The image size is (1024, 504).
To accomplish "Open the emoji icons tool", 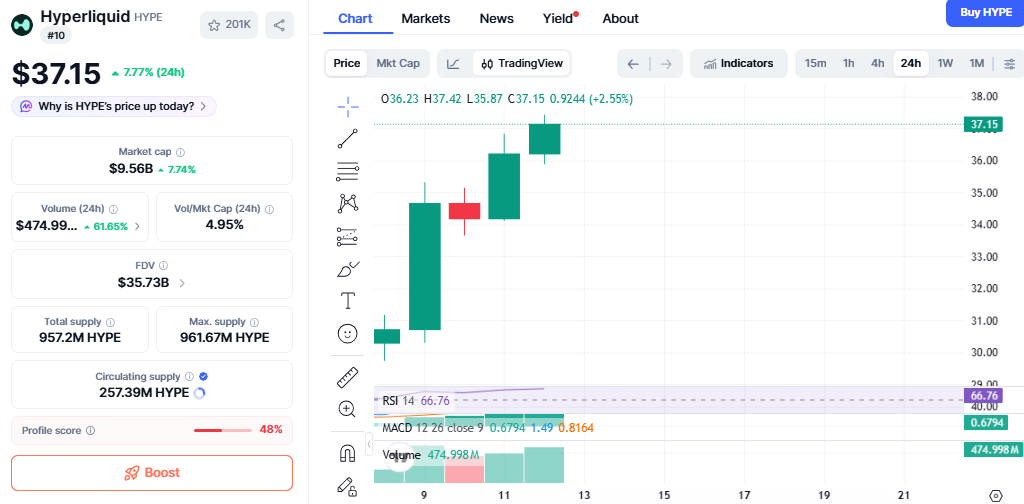I will coord(348,333).
